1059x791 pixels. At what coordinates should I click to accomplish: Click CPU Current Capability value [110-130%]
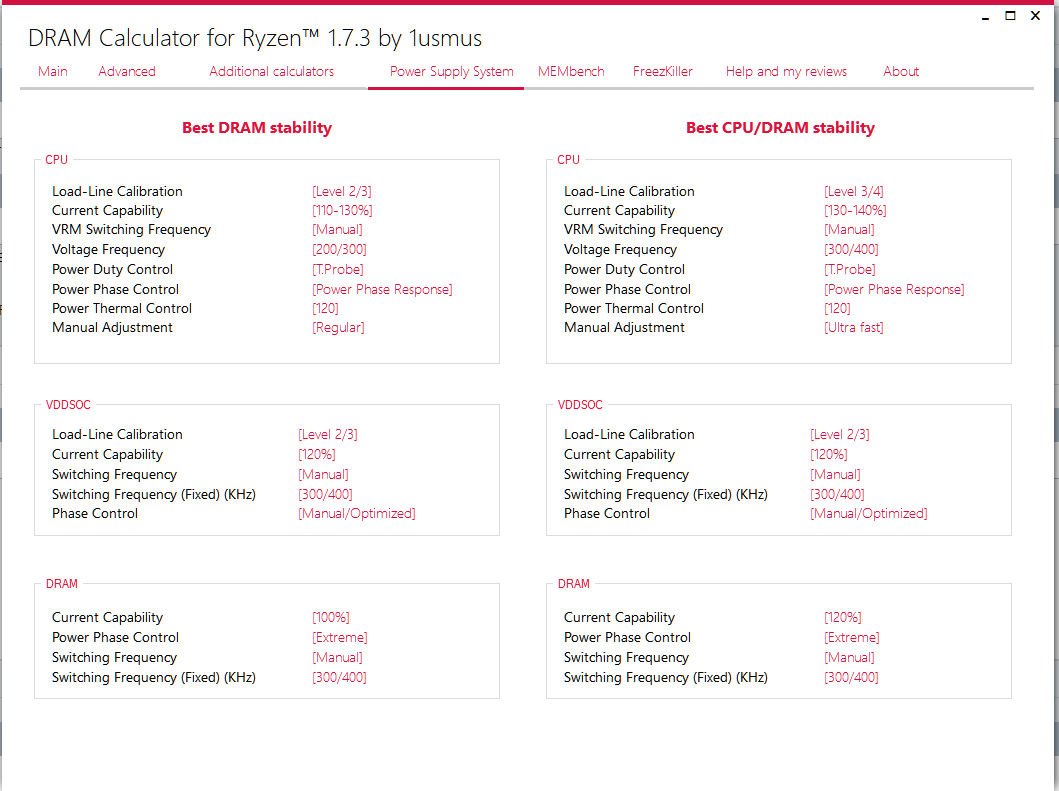click(342, 211)
